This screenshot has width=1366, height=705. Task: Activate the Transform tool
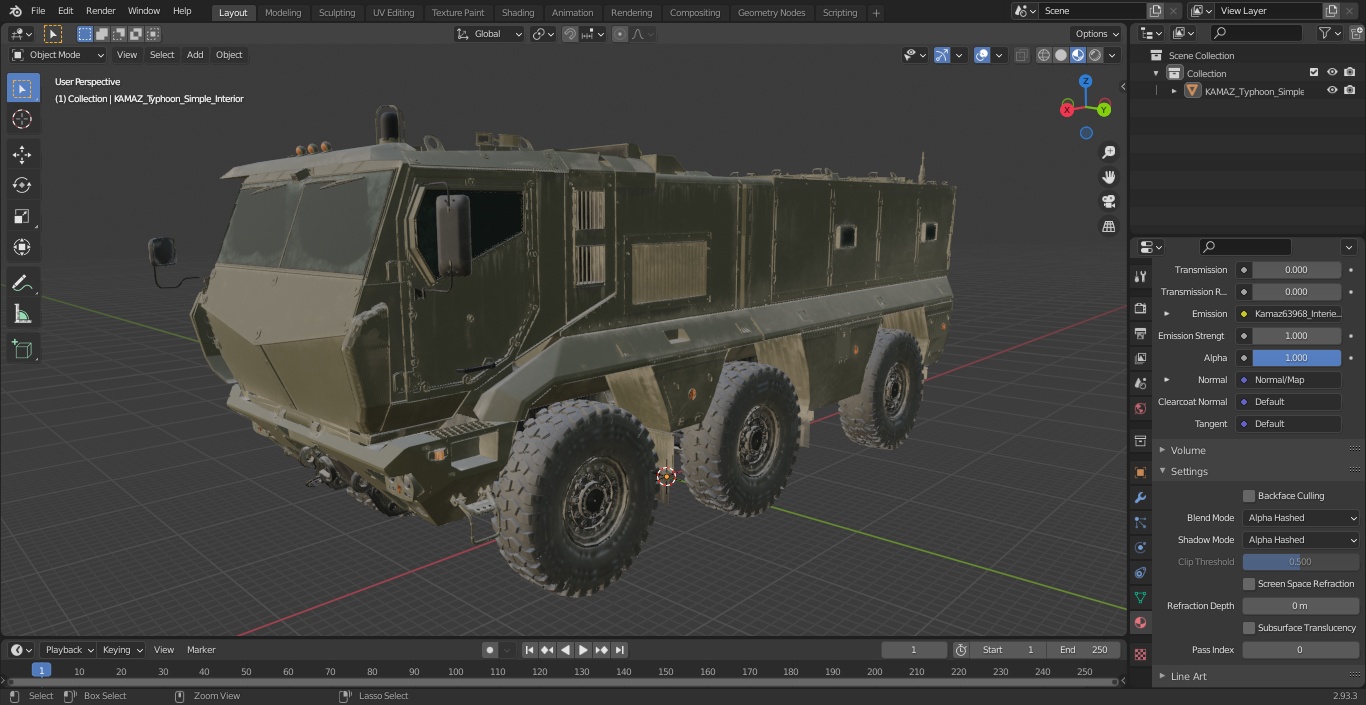click(x=22, y=247)
